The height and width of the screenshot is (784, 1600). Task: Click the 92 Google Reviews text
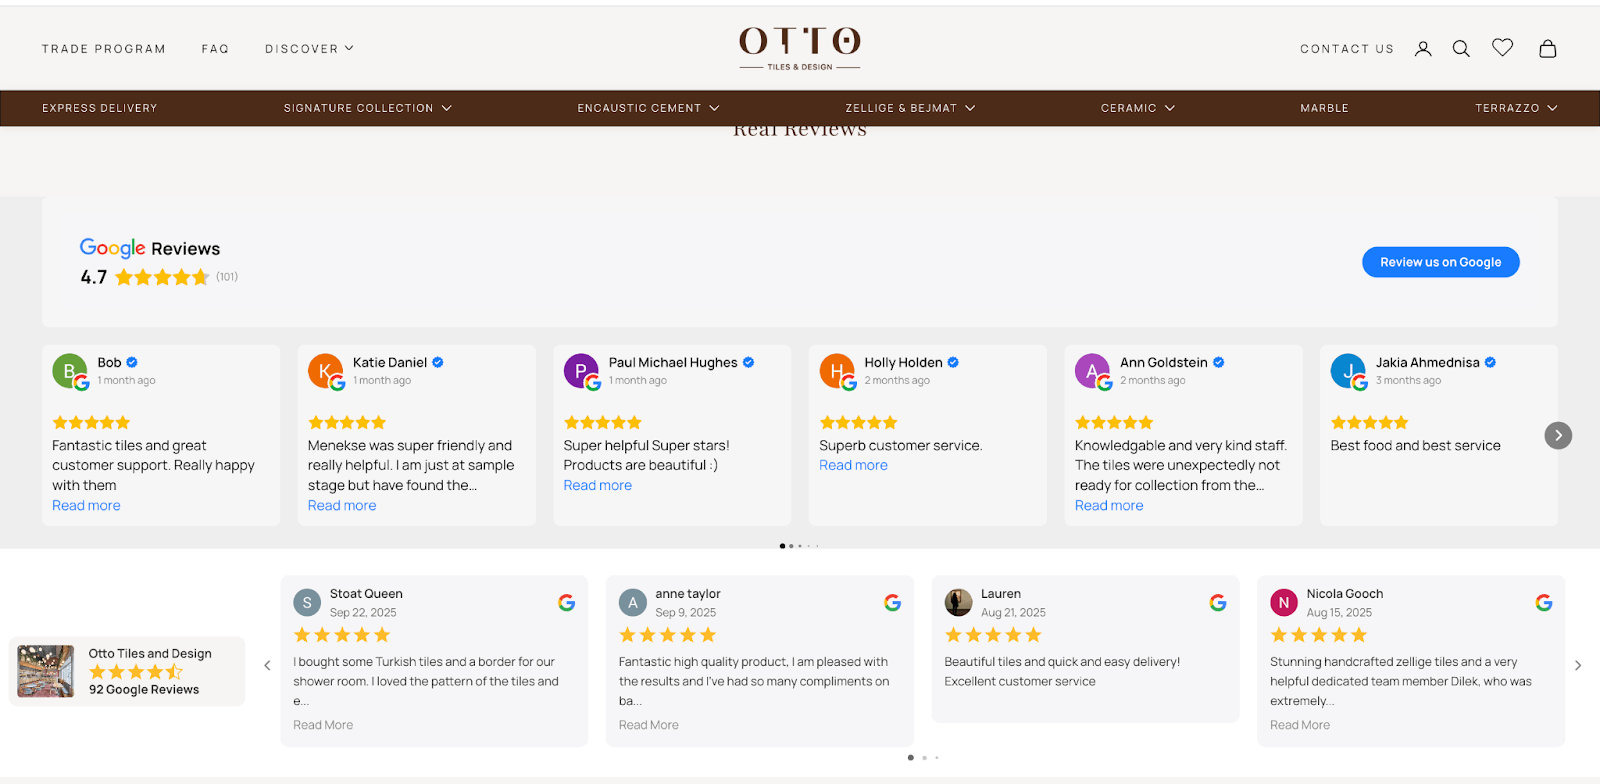(144, 689)
